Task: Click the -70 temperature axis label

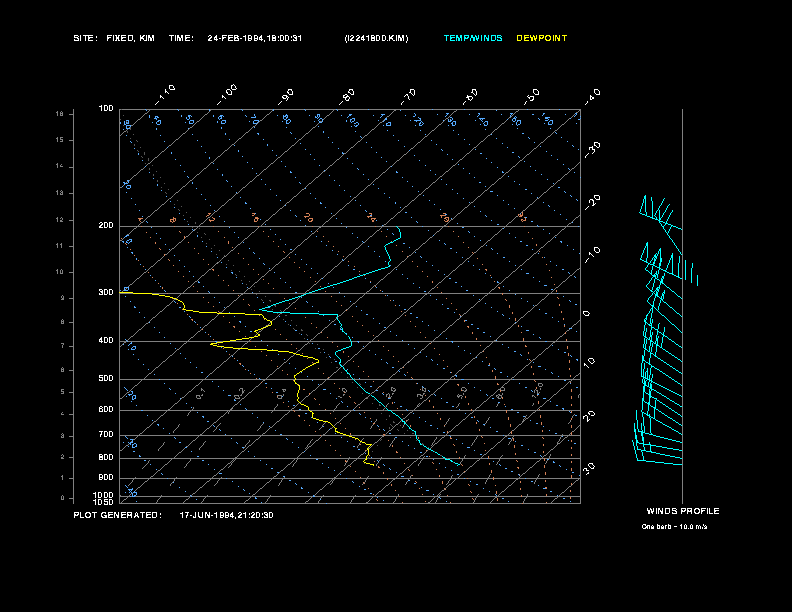Action: point(409,97)
